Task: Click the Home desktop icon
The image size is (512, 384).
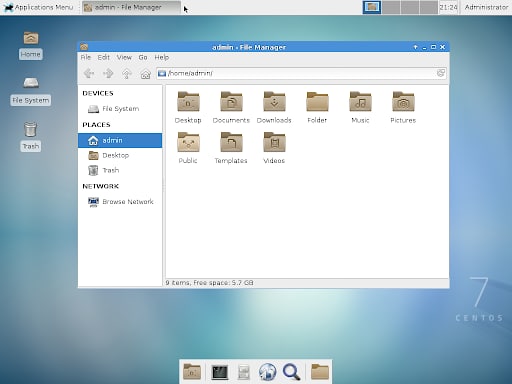Action: coord(31,45)
